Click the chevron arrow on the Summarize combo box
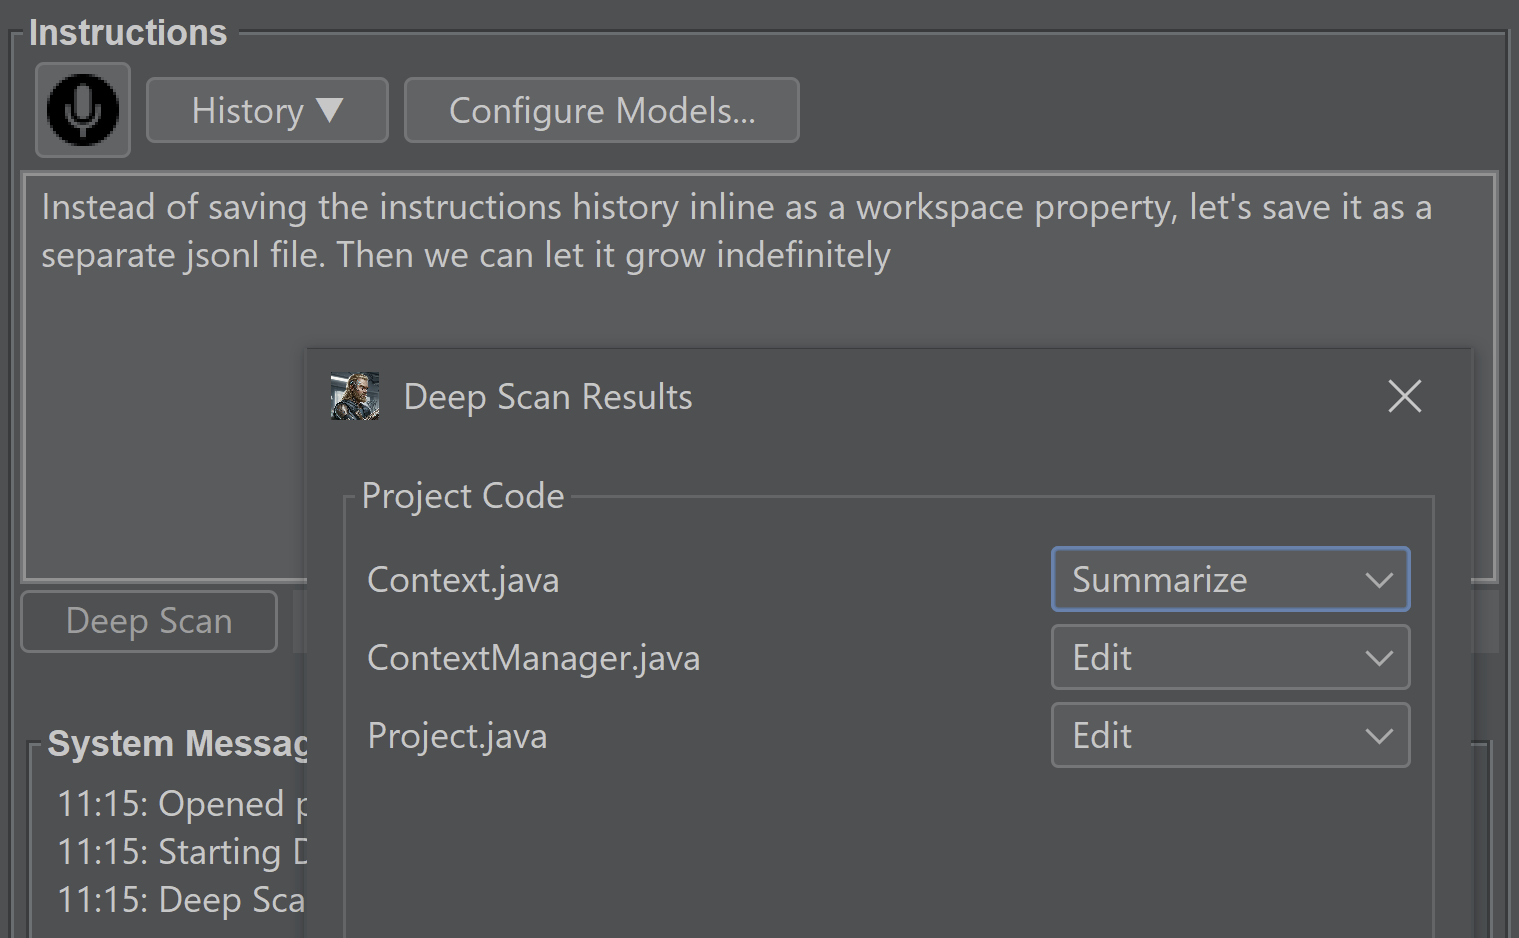The image size is (1519, 938). tap(1379, 580)
